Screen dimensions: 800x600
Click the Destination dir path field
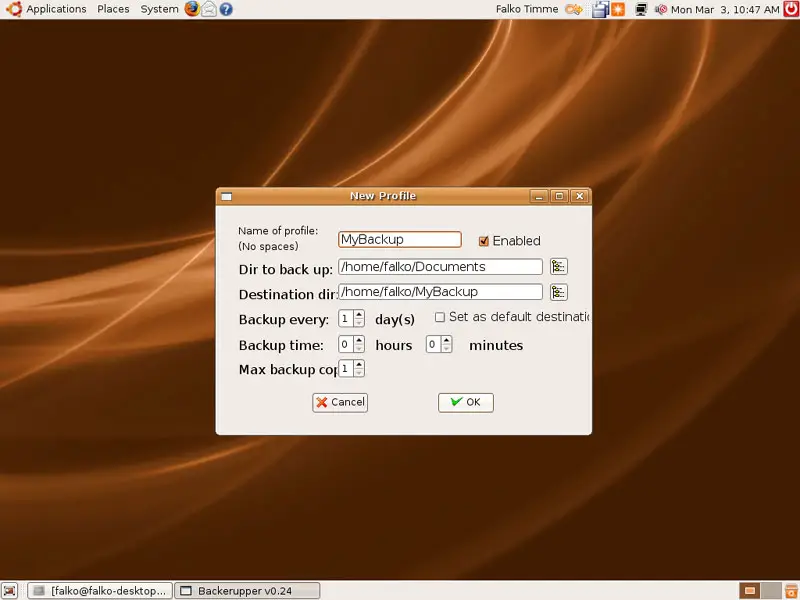click(440, 292)
